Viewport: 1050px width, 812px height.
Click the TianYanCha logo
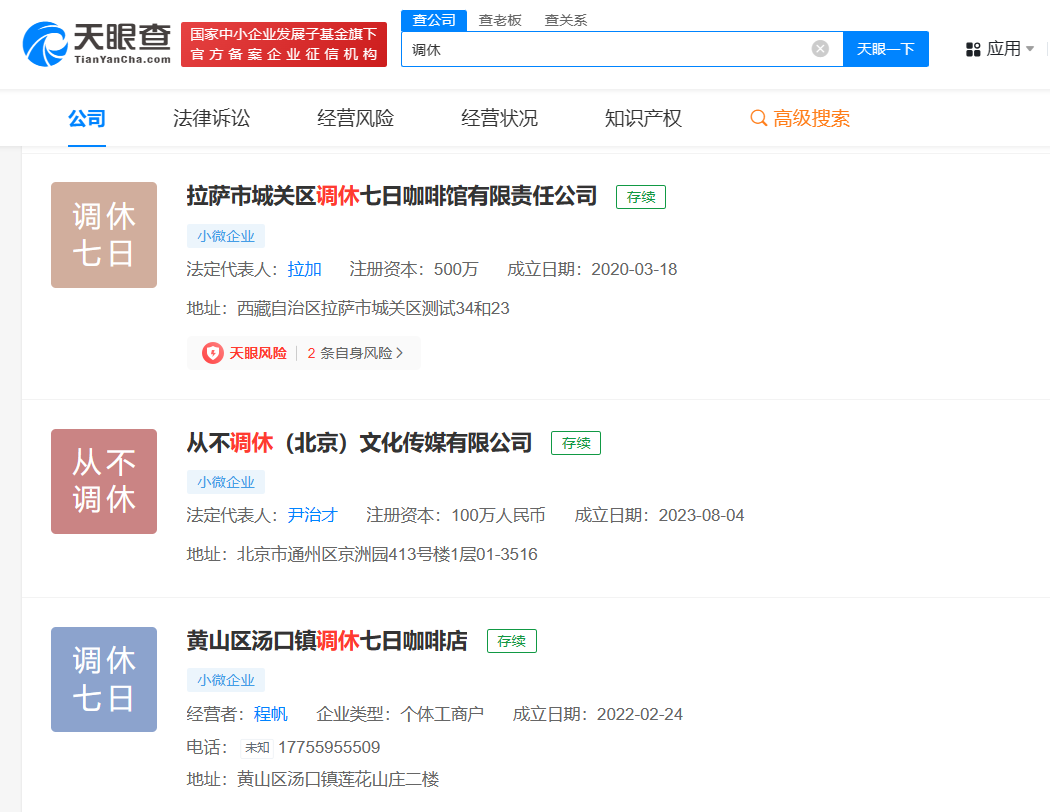click(96, 44)
